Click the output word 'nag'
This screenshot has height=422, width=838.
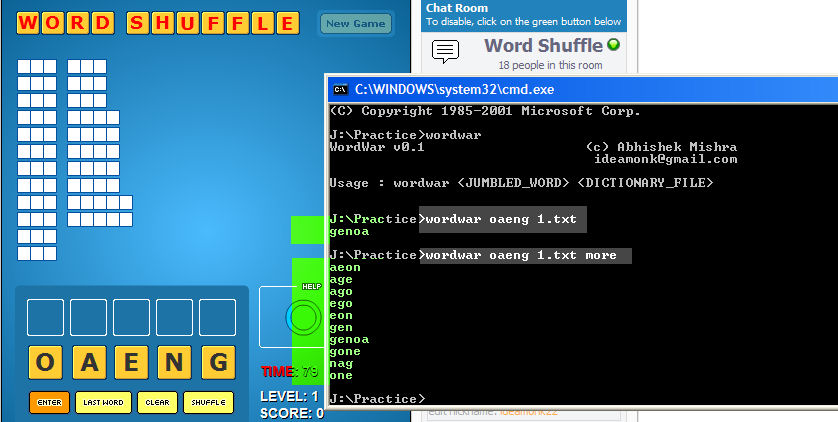click(x=342, y=364)
